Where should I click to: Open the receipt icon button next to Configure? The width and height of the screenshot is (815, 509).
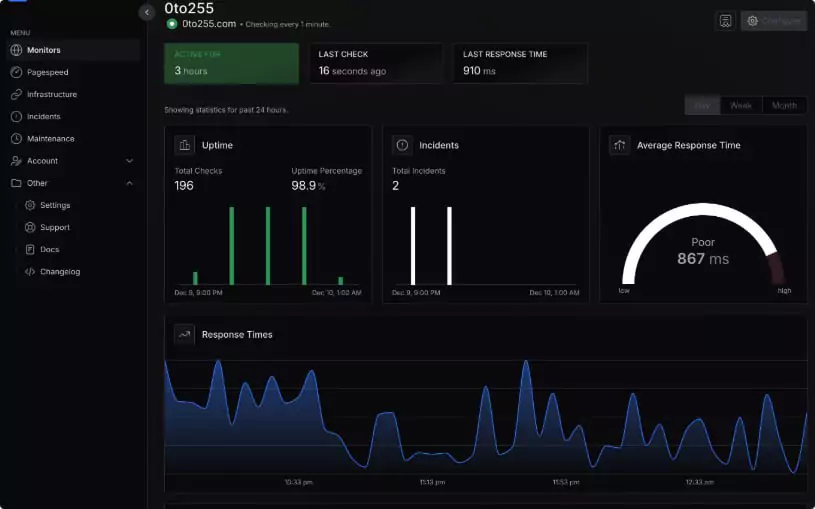(725, 21)
